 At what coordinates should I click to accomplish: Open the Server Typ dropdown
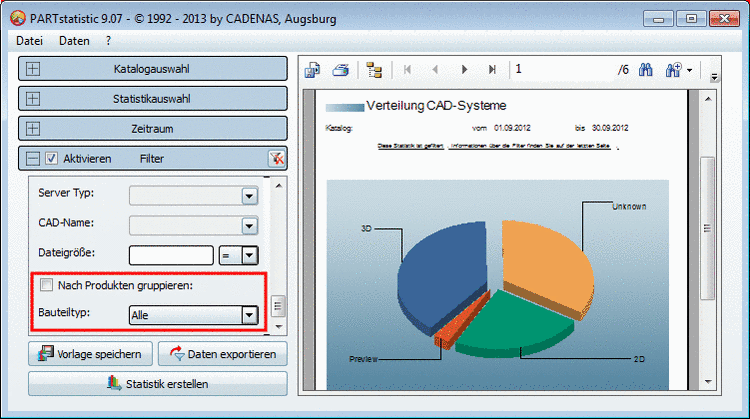[249, 196]
